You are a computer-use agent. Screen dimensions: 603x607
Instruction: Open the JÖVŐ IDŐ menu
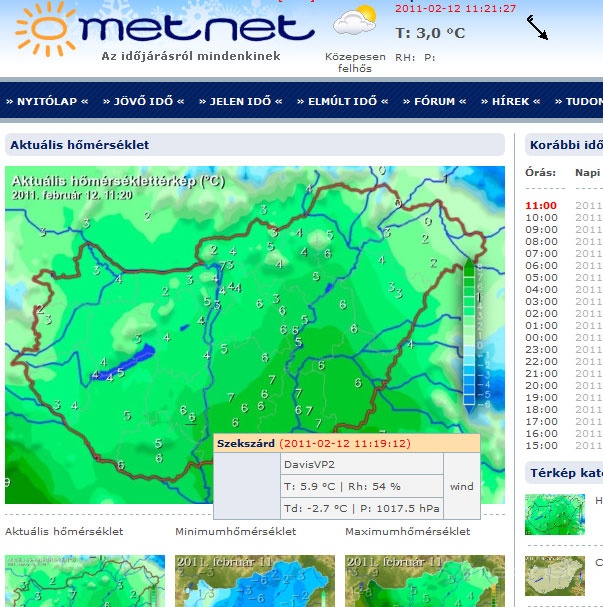coord(144,101)
